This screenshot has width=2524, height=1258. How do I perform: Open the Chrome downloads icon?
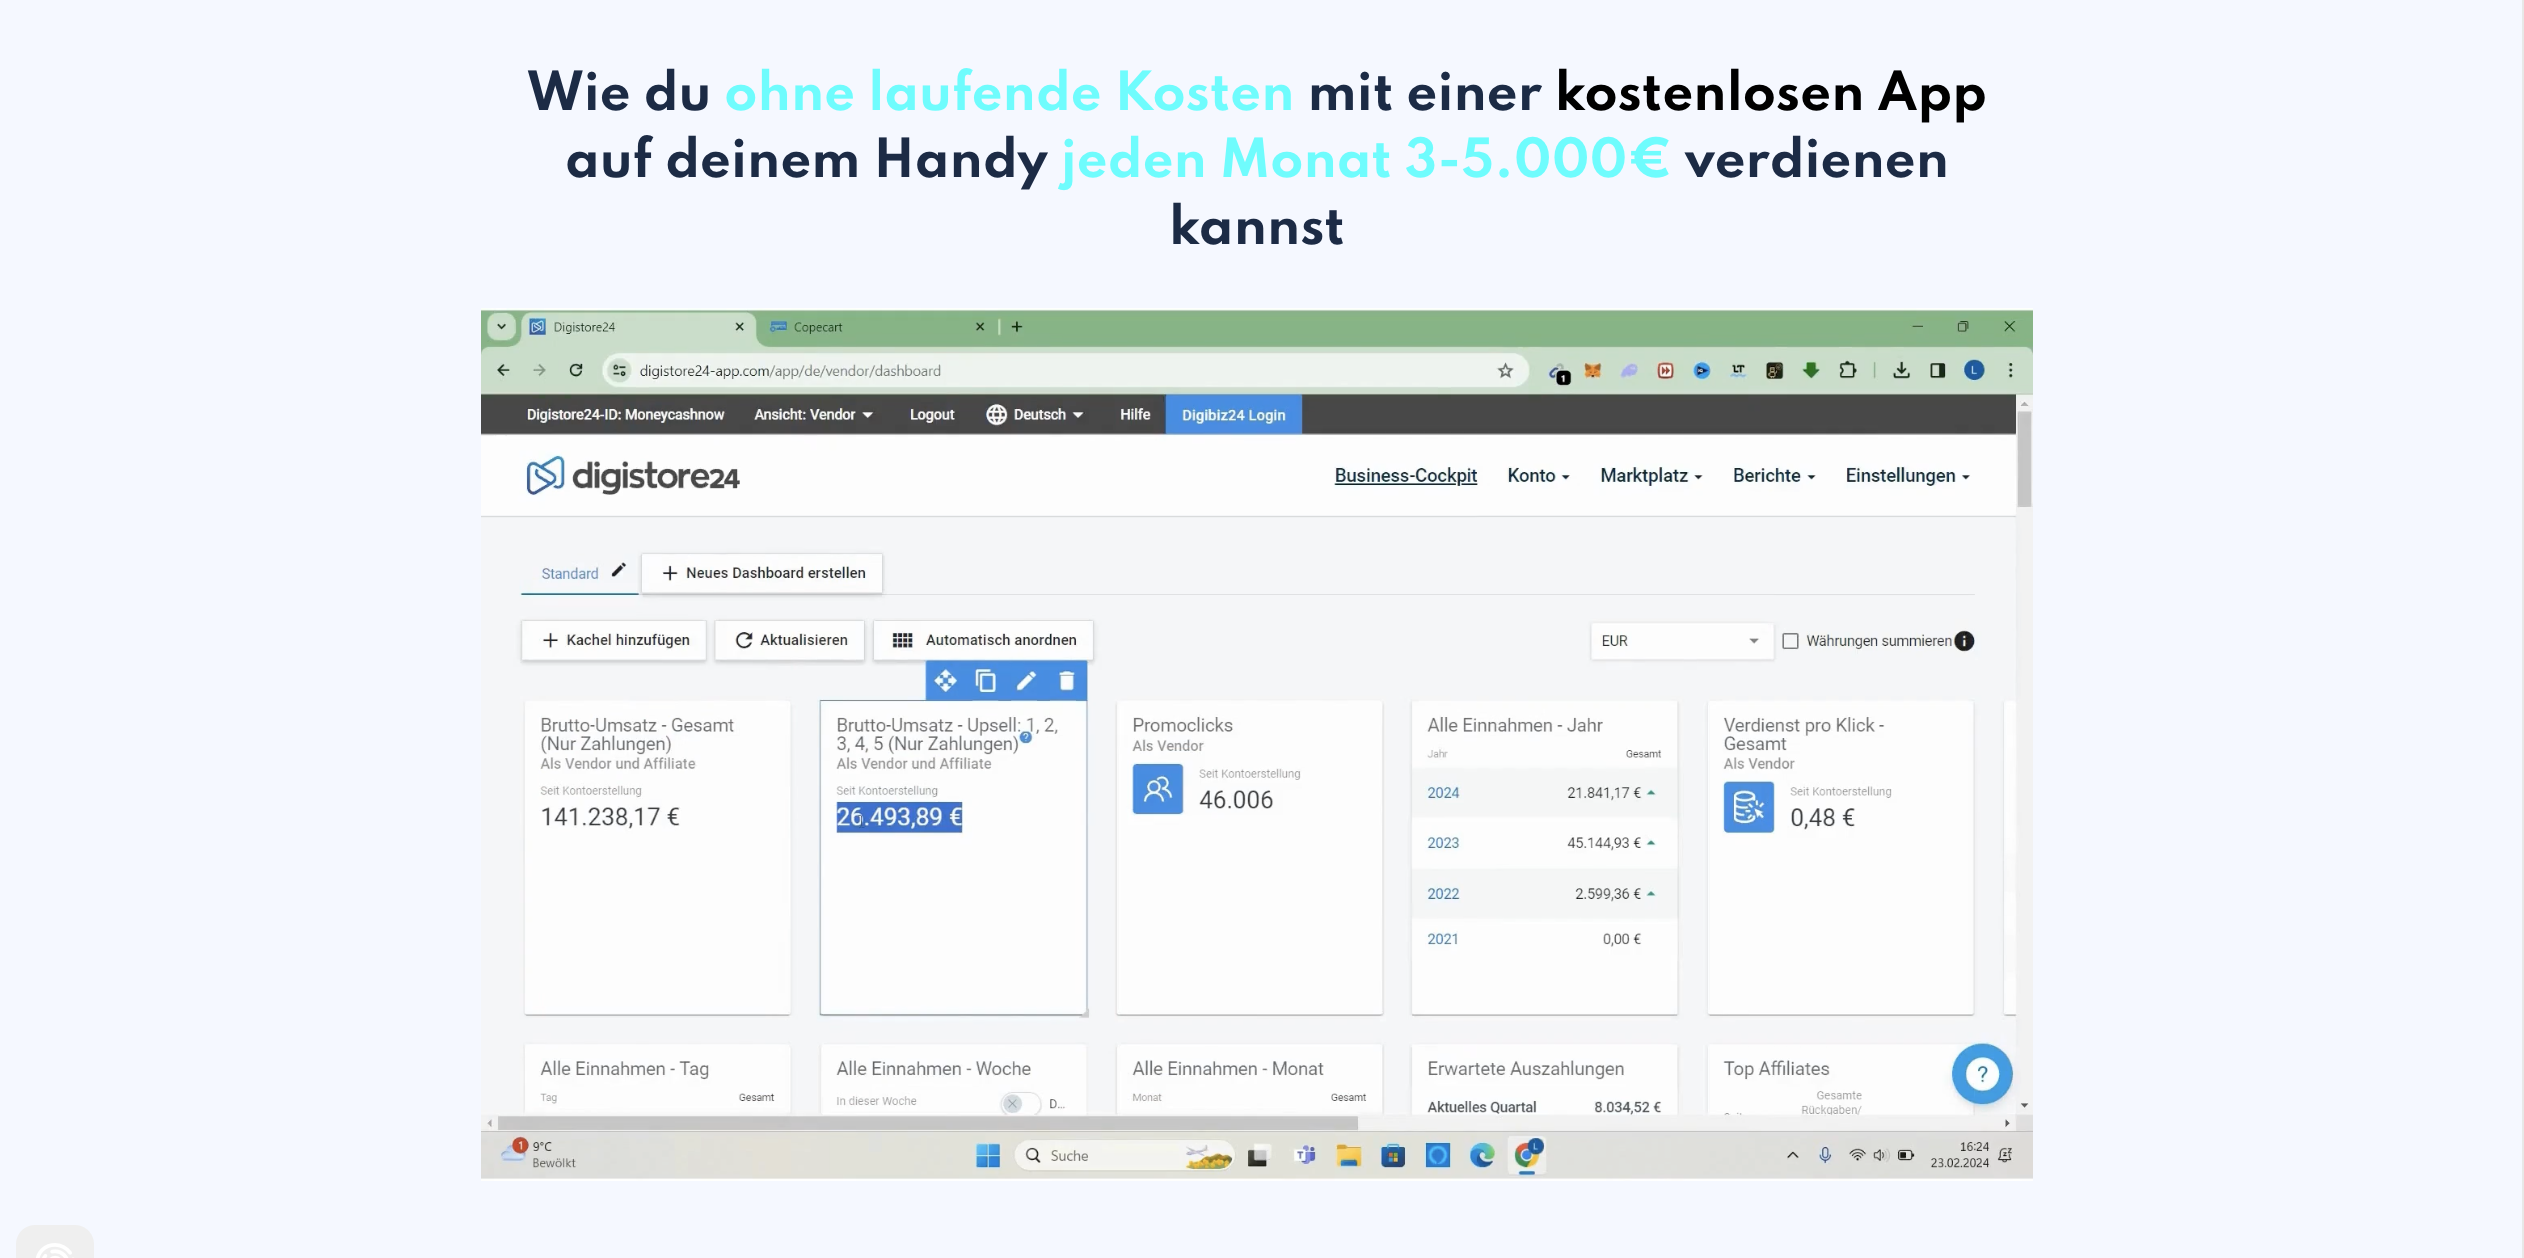pos(1901,371)
